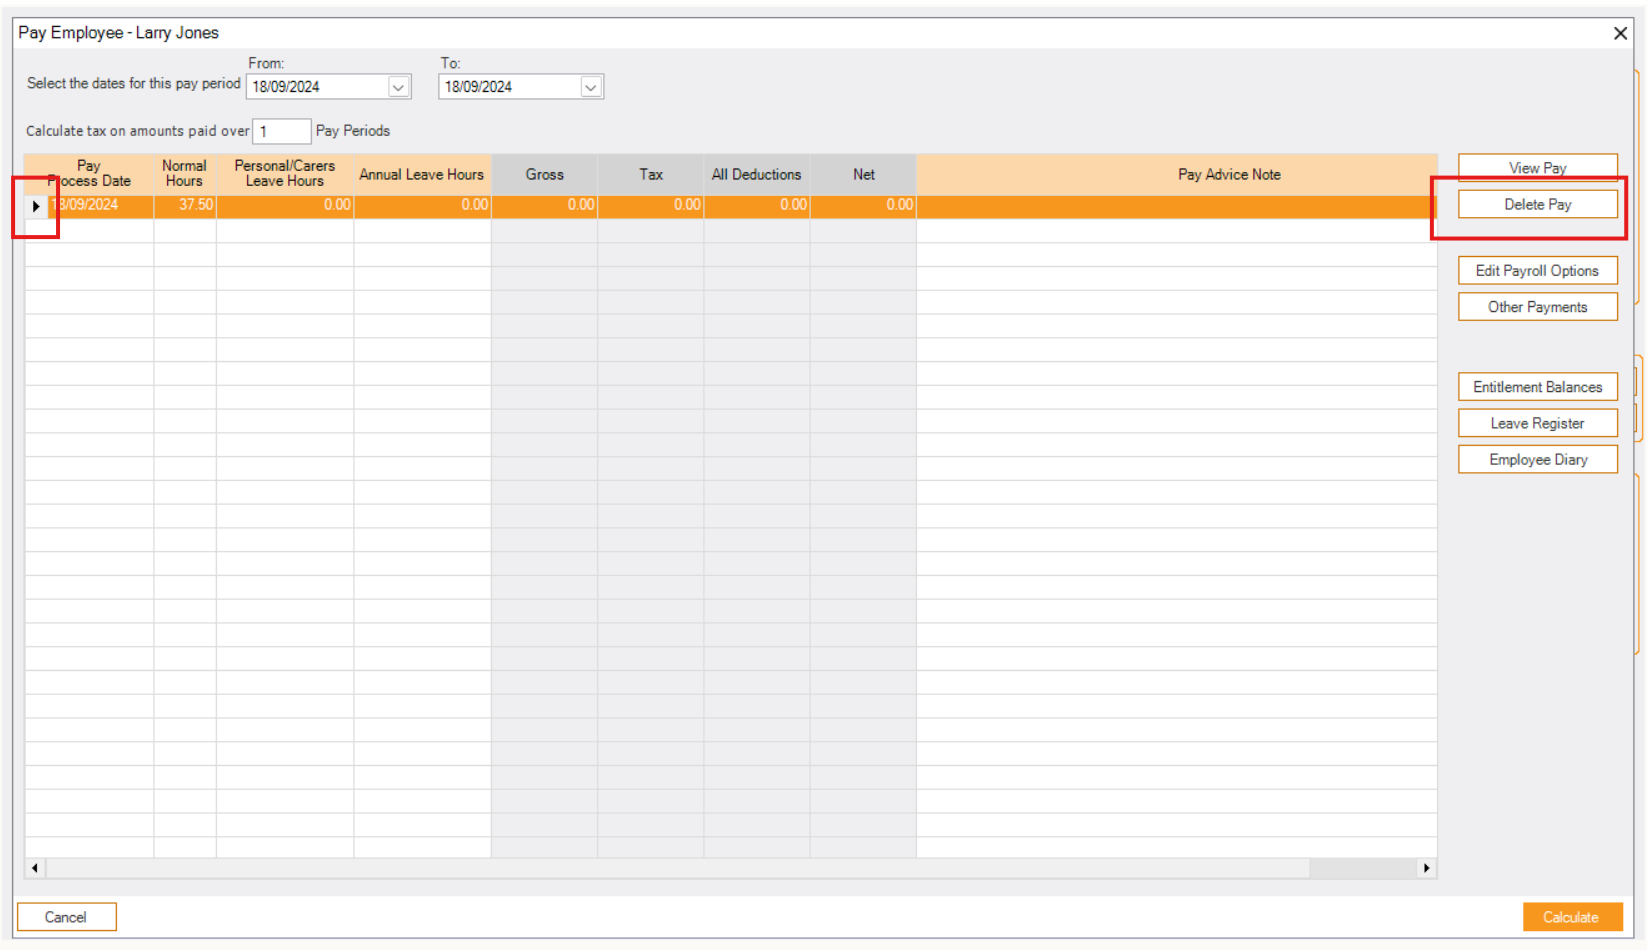Click the All Deductions column header

coord(757,174)
